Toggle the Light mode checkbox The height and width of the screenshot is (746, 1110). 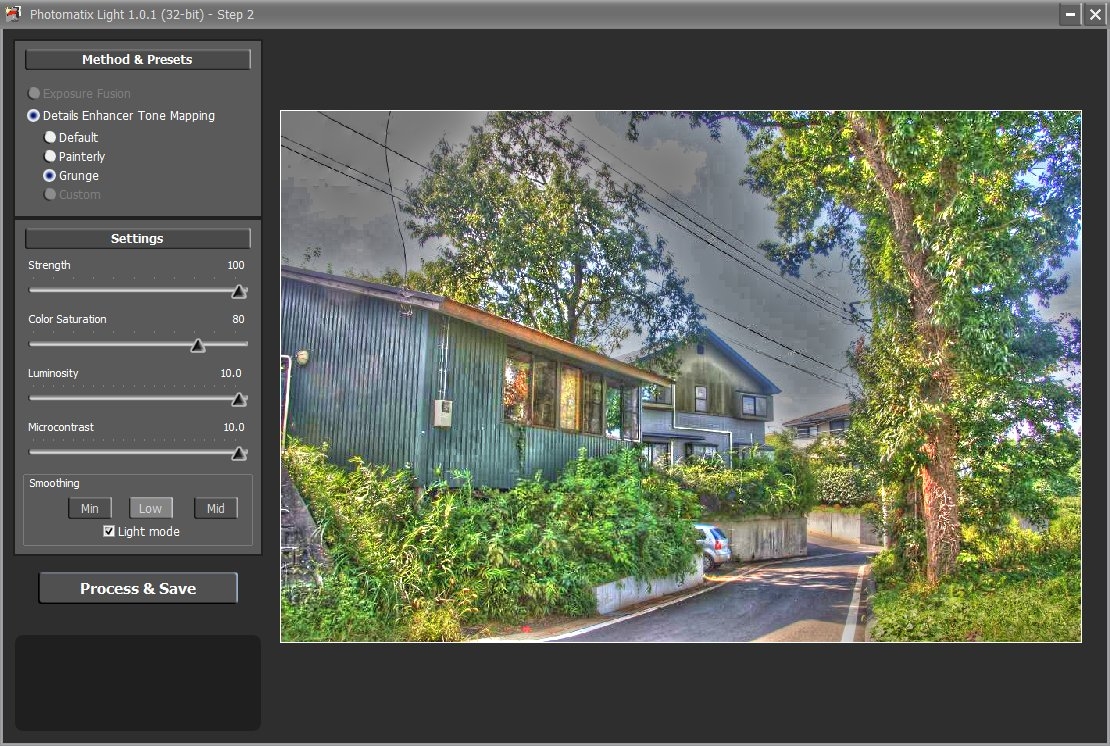click(109, 532)
